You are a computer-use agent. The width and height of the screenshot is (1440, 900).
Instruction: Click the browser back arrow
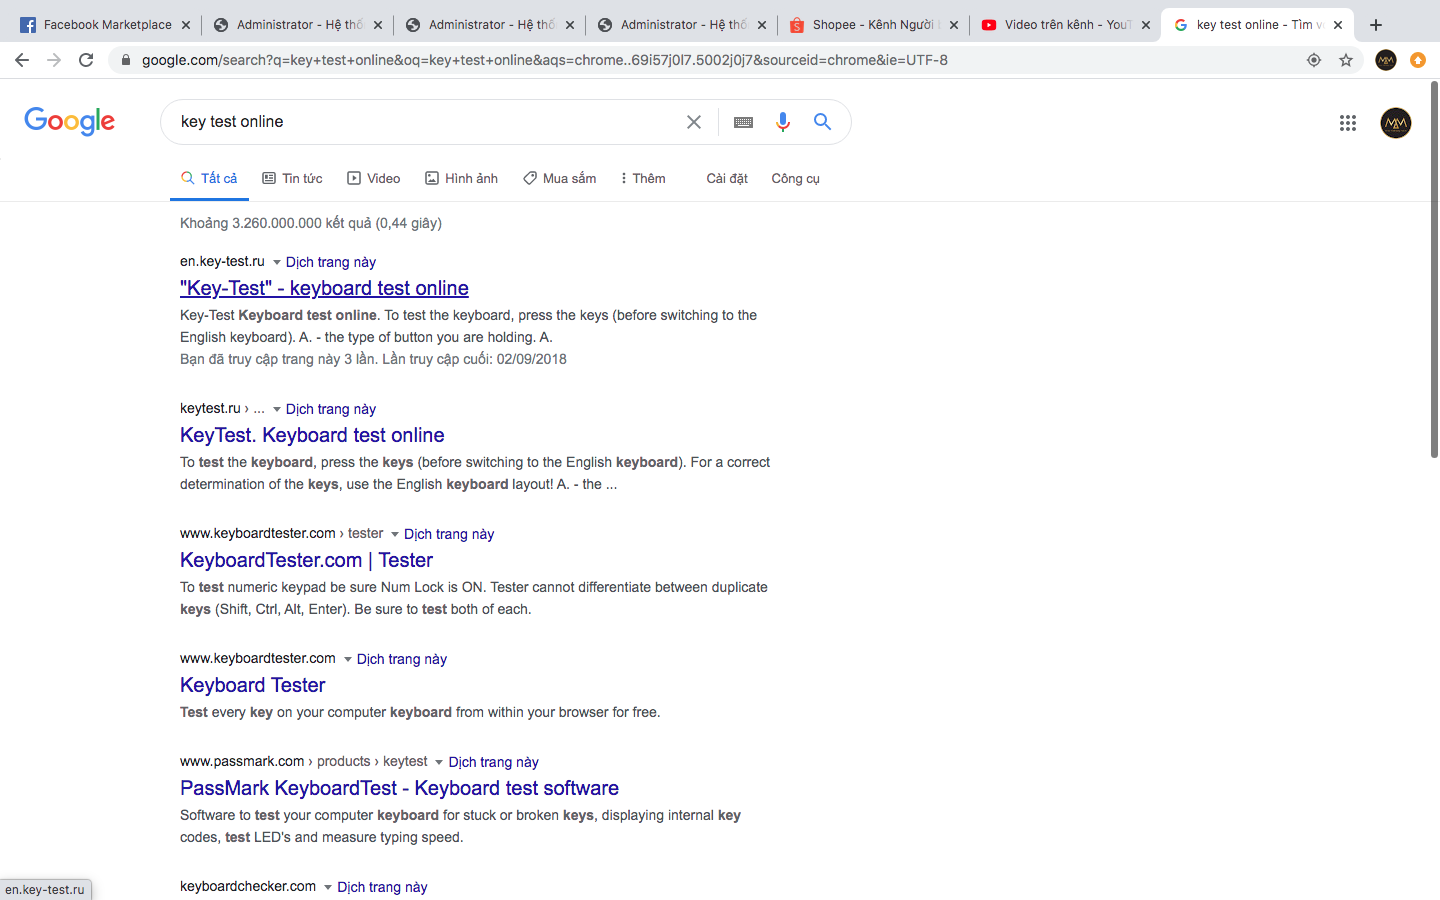(x=22, y=60)
